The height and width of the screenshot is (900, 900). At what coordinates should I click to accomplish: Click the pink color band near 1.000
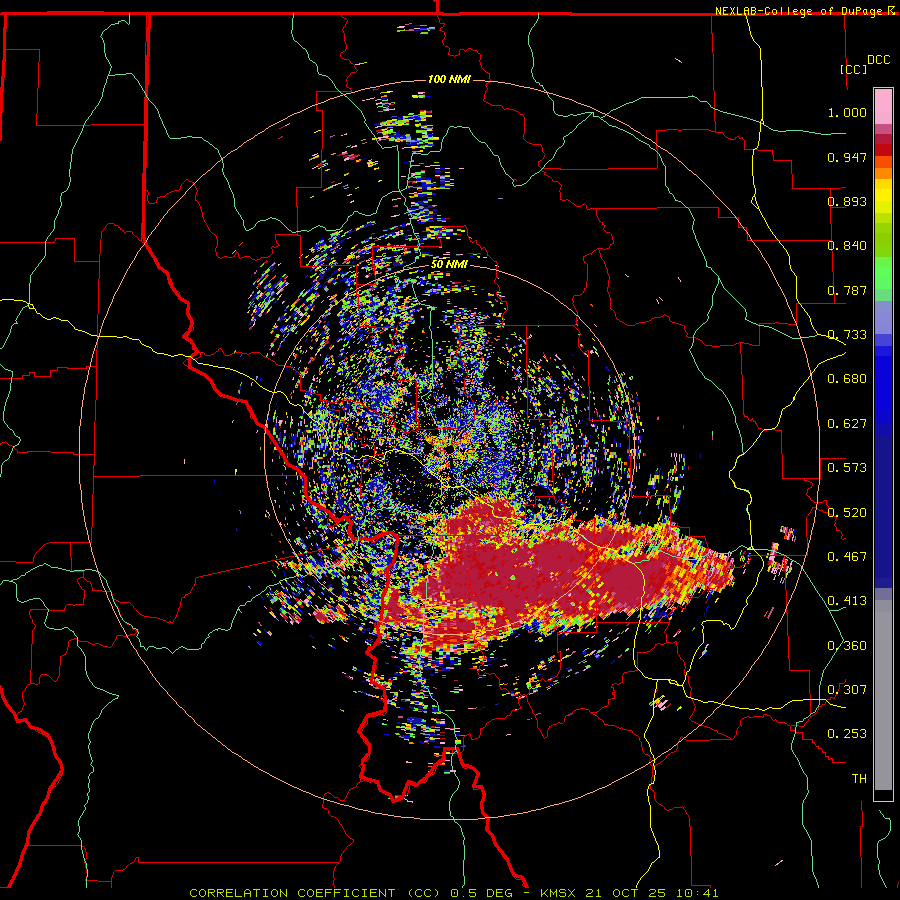(883, 107)
